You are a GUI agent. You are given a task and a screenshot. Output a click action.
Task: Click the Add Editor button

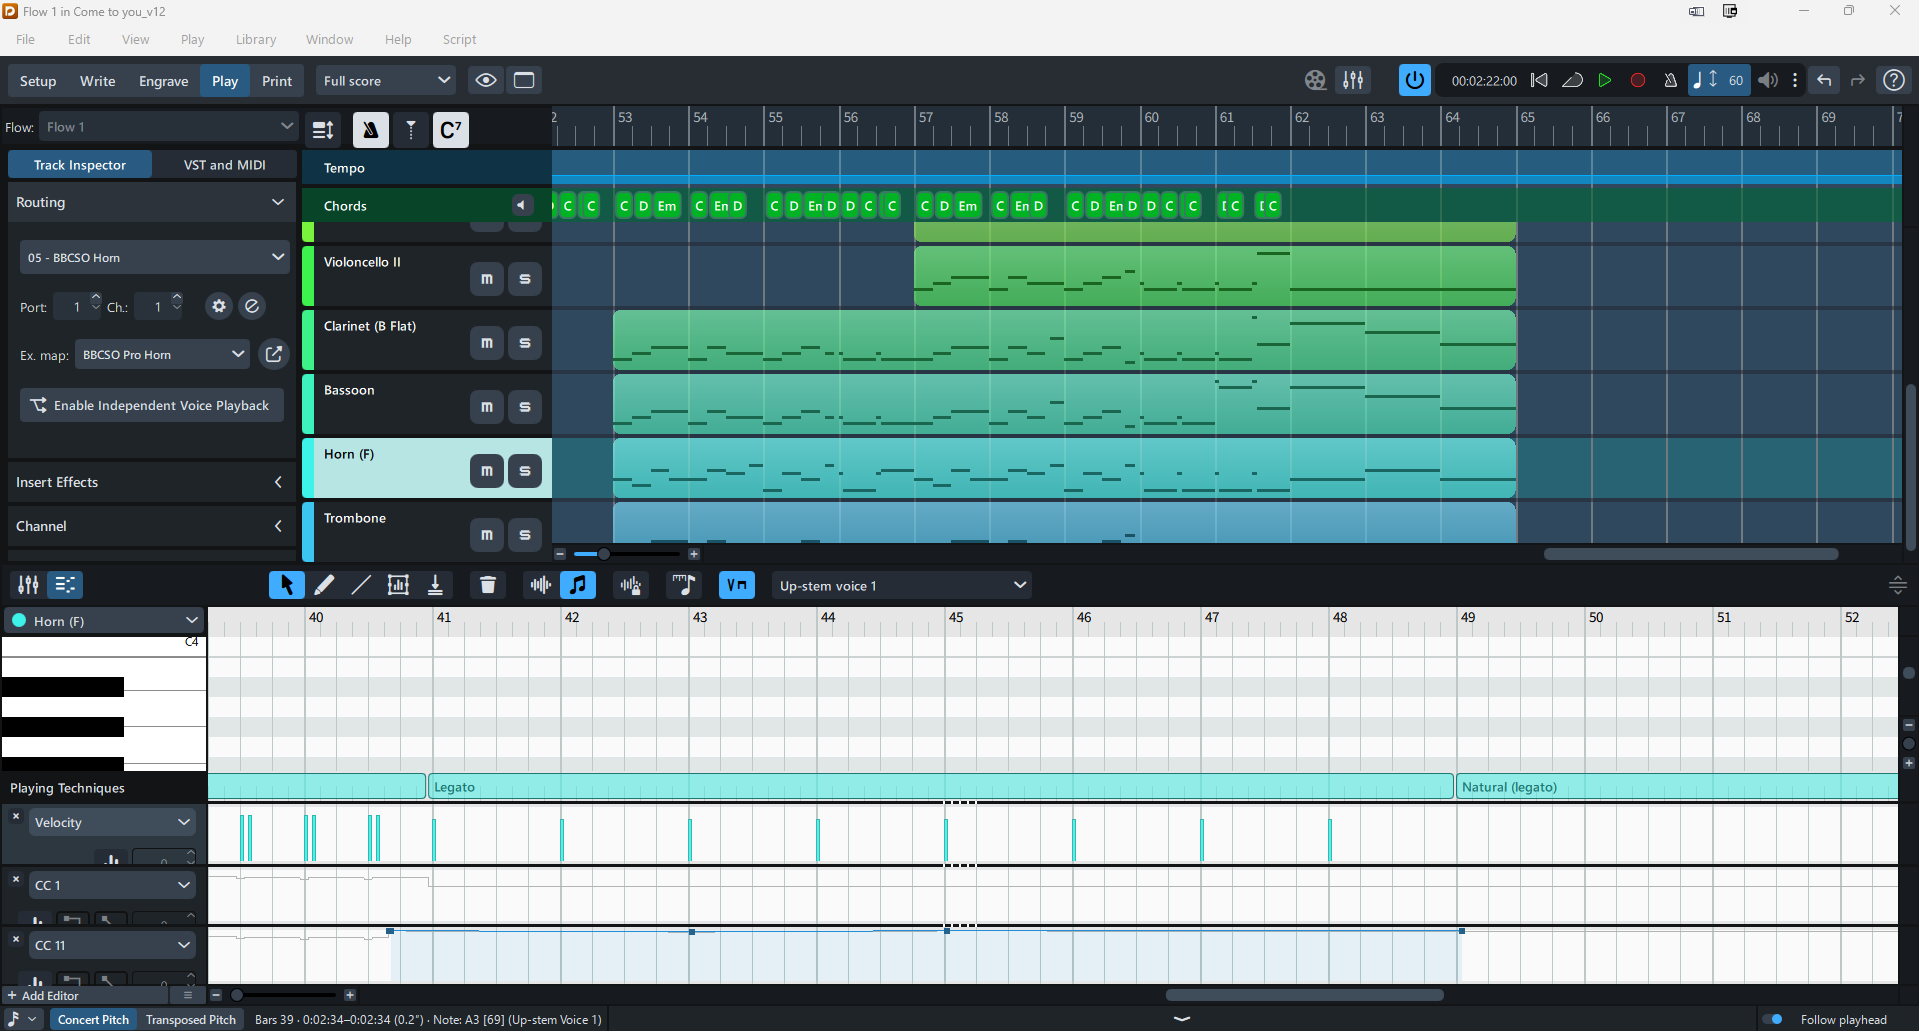[x=43, y=995]
